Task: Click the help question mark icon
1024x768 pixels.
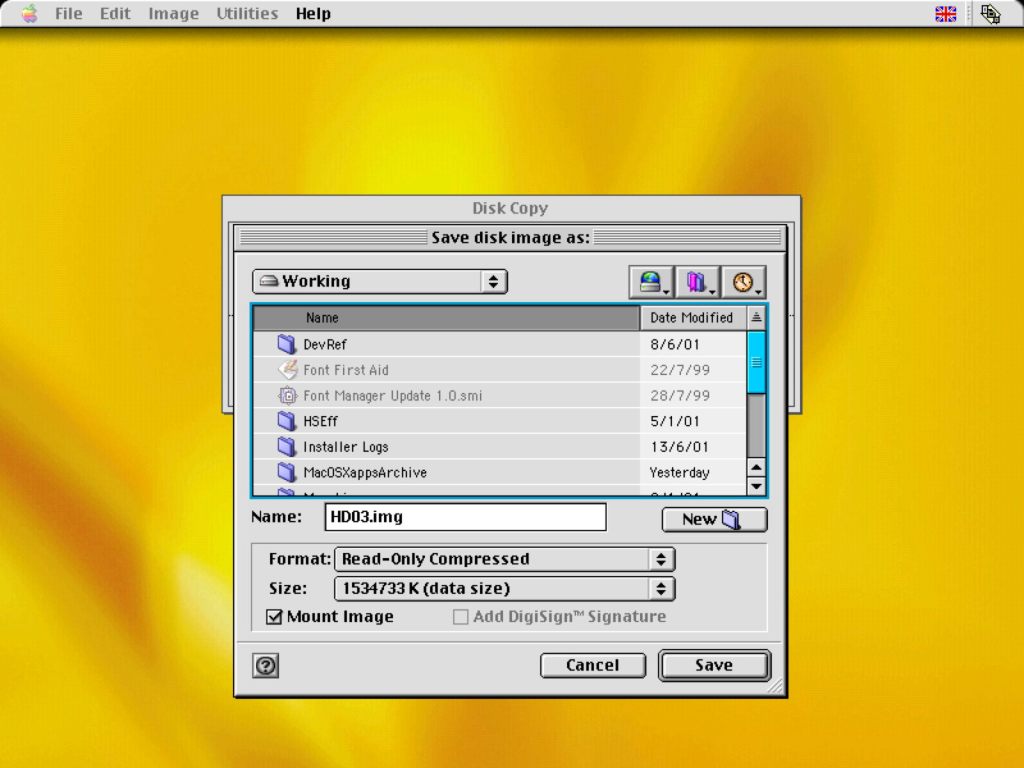Action: click(265, 666)
